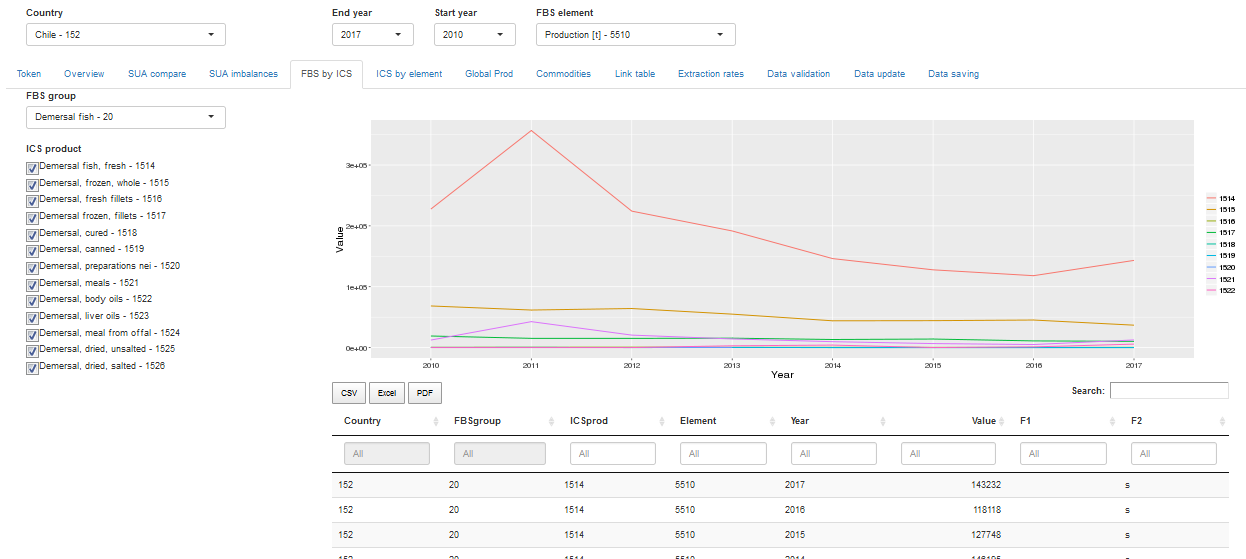Open the Country dropdown showing Chile

pos(125,35)
